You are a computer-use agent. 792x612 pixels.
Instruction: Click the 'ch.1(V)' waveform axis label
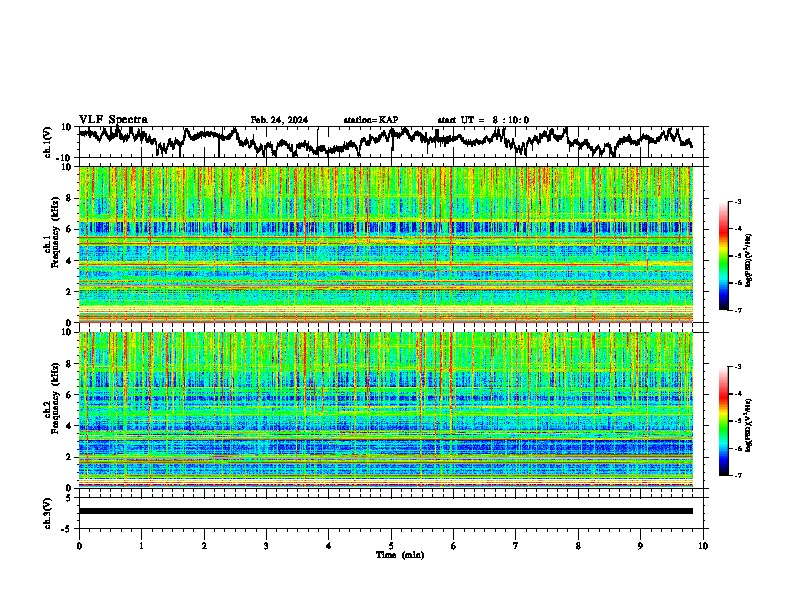pos(48,142)
